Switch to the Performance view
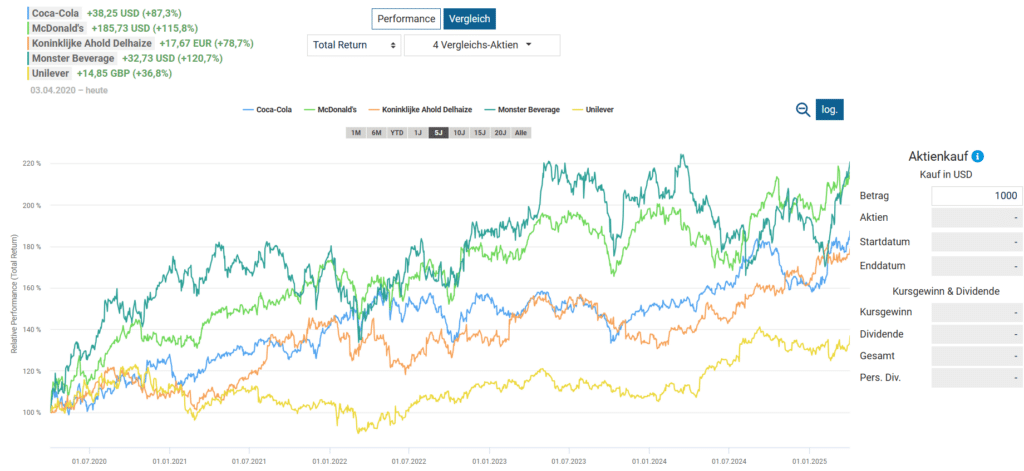The height and width of the screenshot is (471, 1024). pos(406,19)
